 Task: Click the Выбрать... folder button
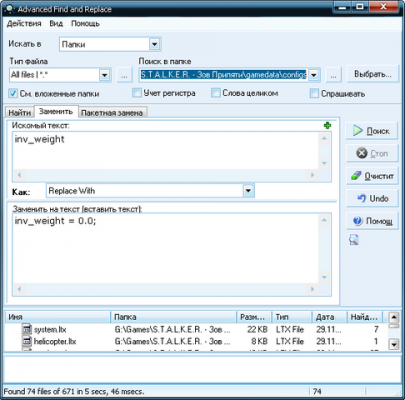372,74
